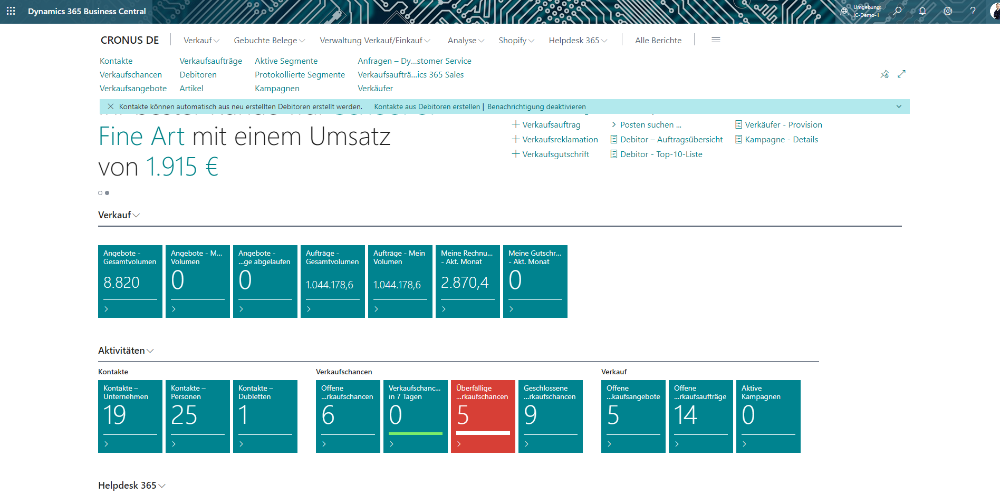Open the user profile avatar
1000x495 pixels.
coord(995,11)
